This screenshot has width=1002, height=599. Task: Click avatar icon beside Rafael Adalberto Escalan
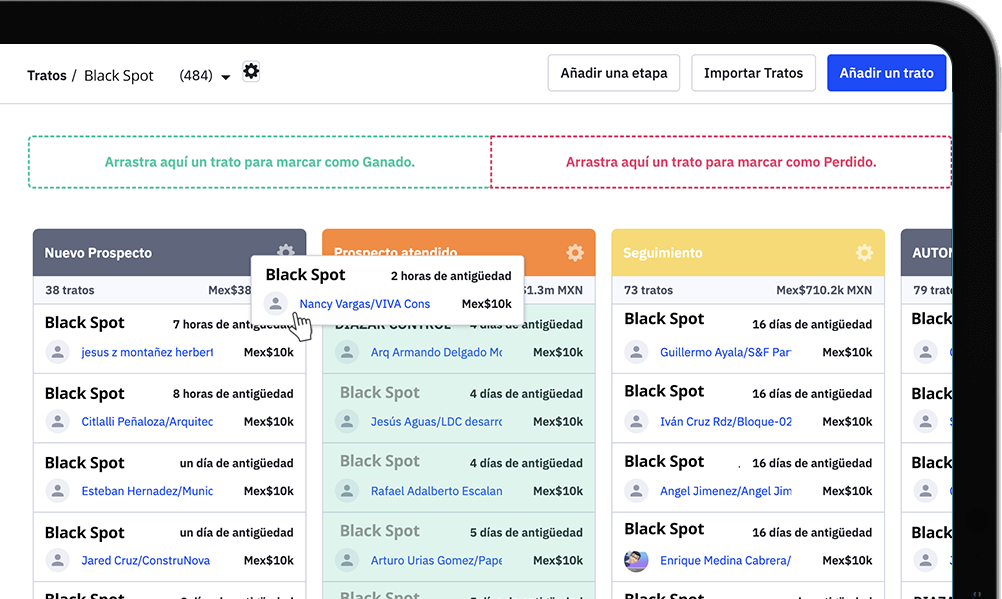tap(347, 491)
